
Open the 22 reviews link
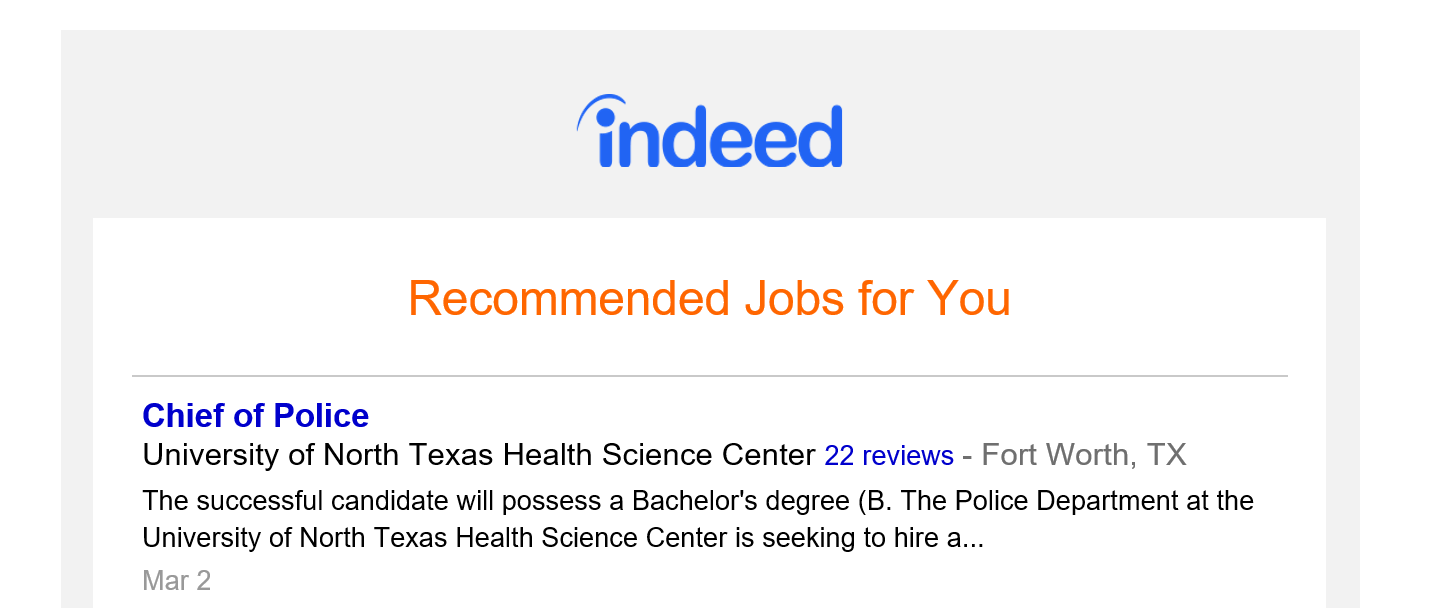(x=888, y=456)
